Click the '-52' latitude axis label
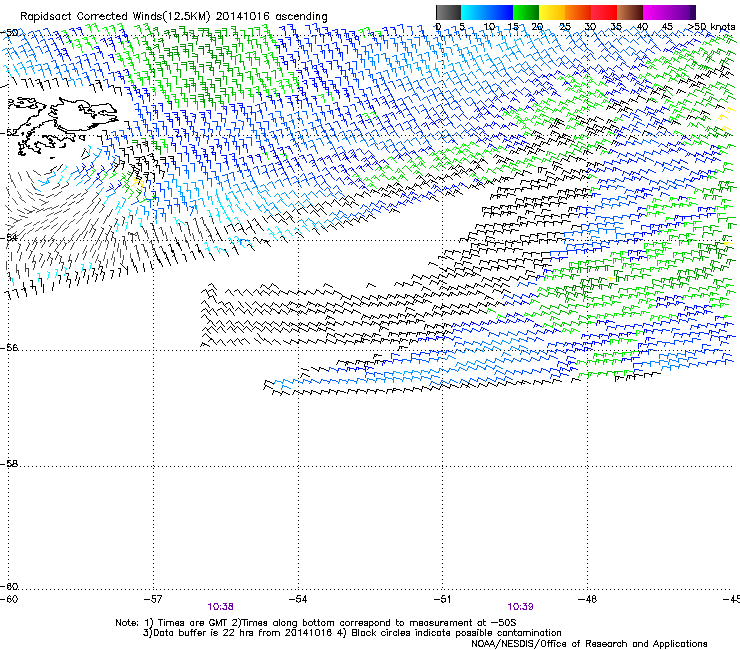This screenshot has width=740, height=650. click(9, 133)
